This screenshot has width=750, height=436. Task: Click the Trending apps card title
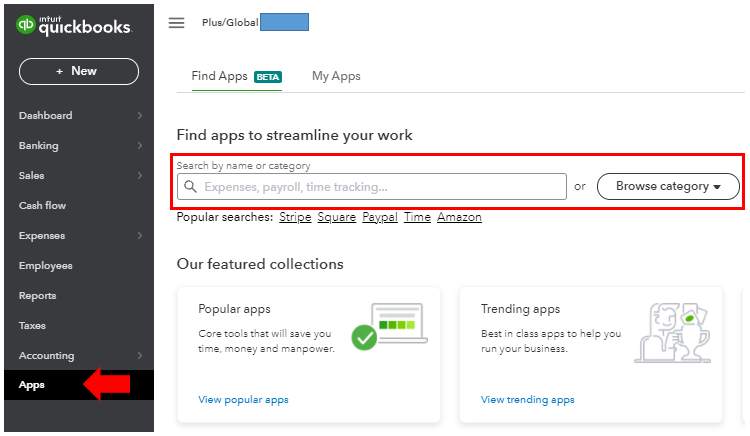point(520,309)
